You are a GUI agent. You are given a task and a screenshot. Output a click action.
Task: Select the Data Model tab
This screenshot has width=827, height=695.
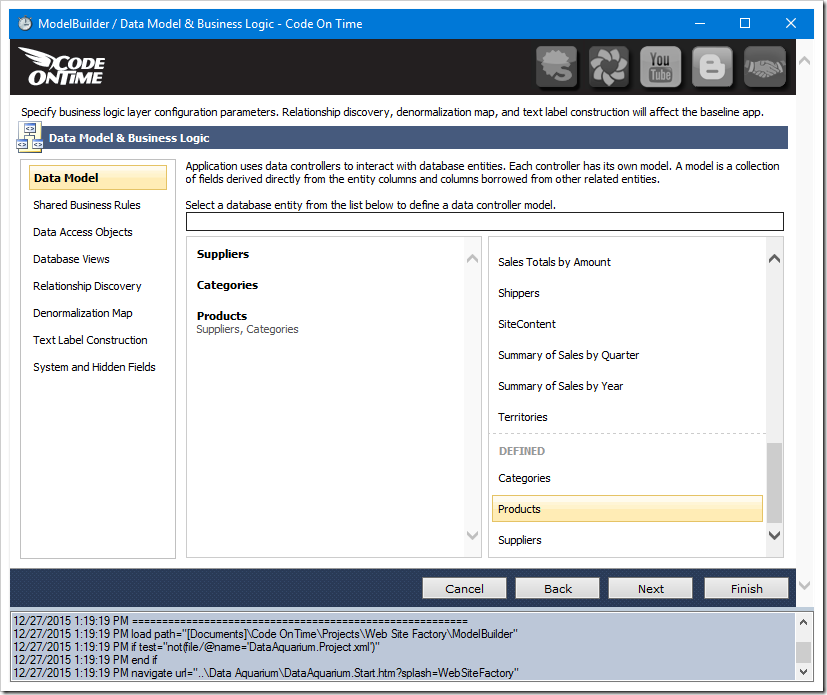tap(98, 178)
